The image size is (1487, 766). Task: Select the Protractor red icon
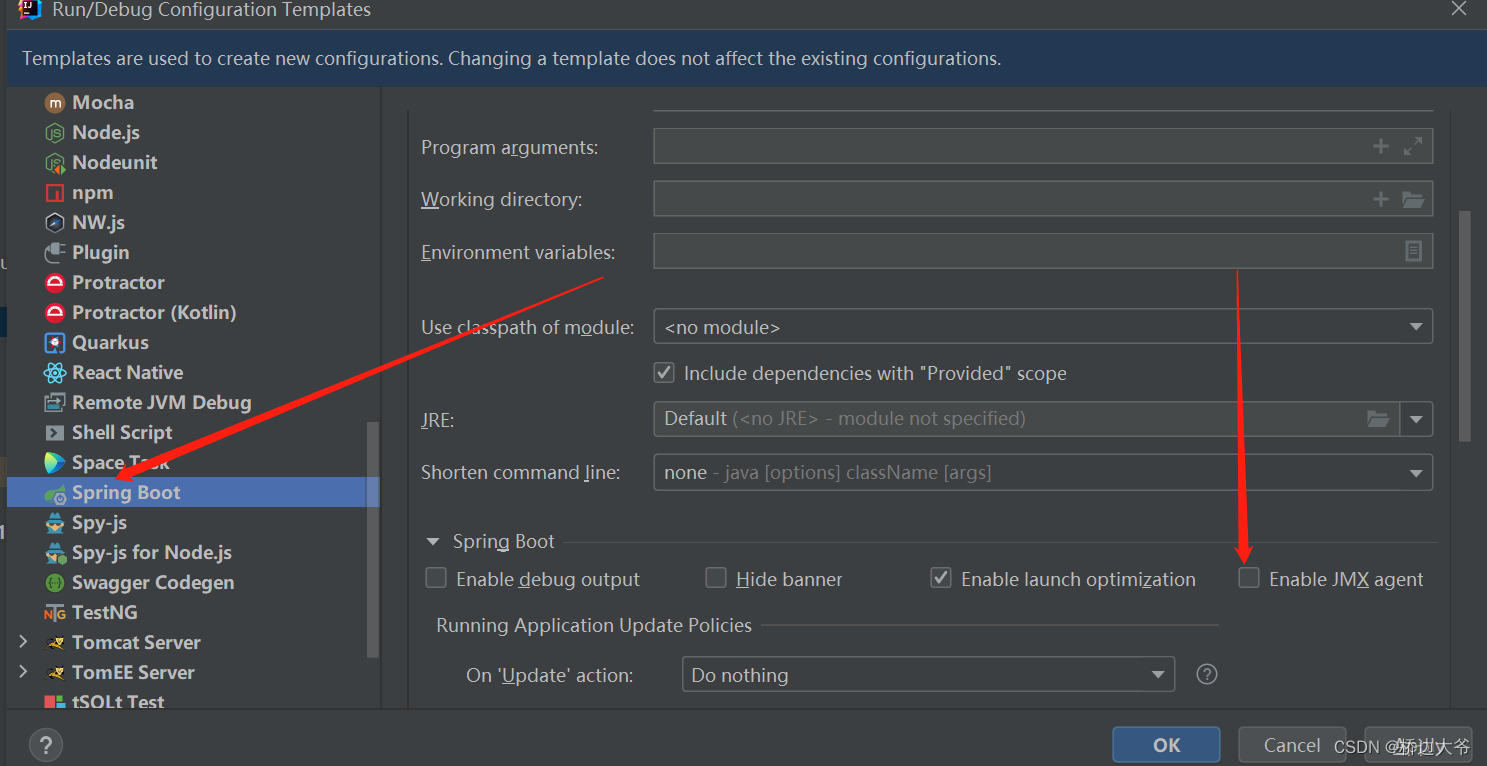click(55, 282)
